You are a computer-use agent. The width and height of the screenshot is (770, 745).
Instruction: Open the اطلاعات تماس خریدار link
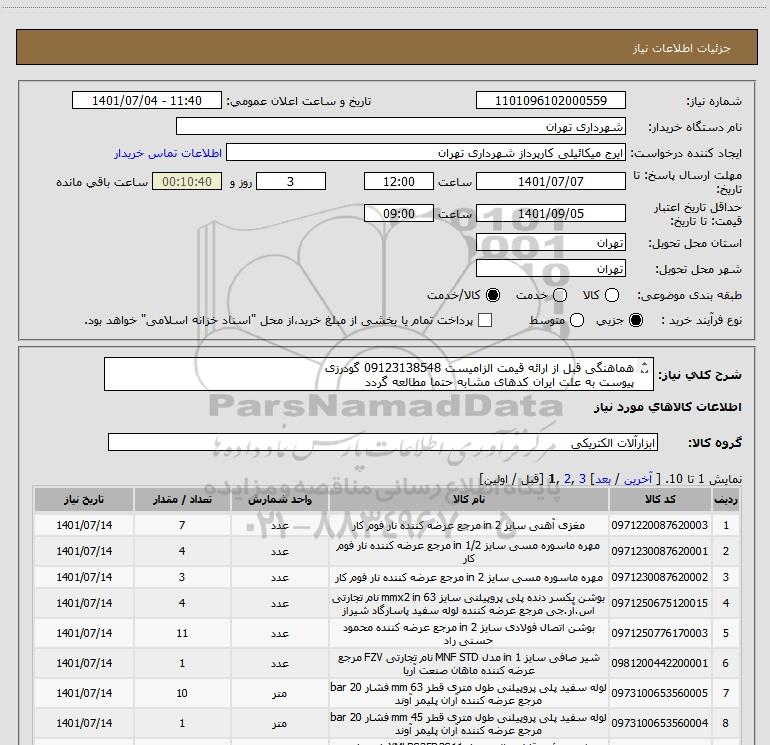point(168,153)
